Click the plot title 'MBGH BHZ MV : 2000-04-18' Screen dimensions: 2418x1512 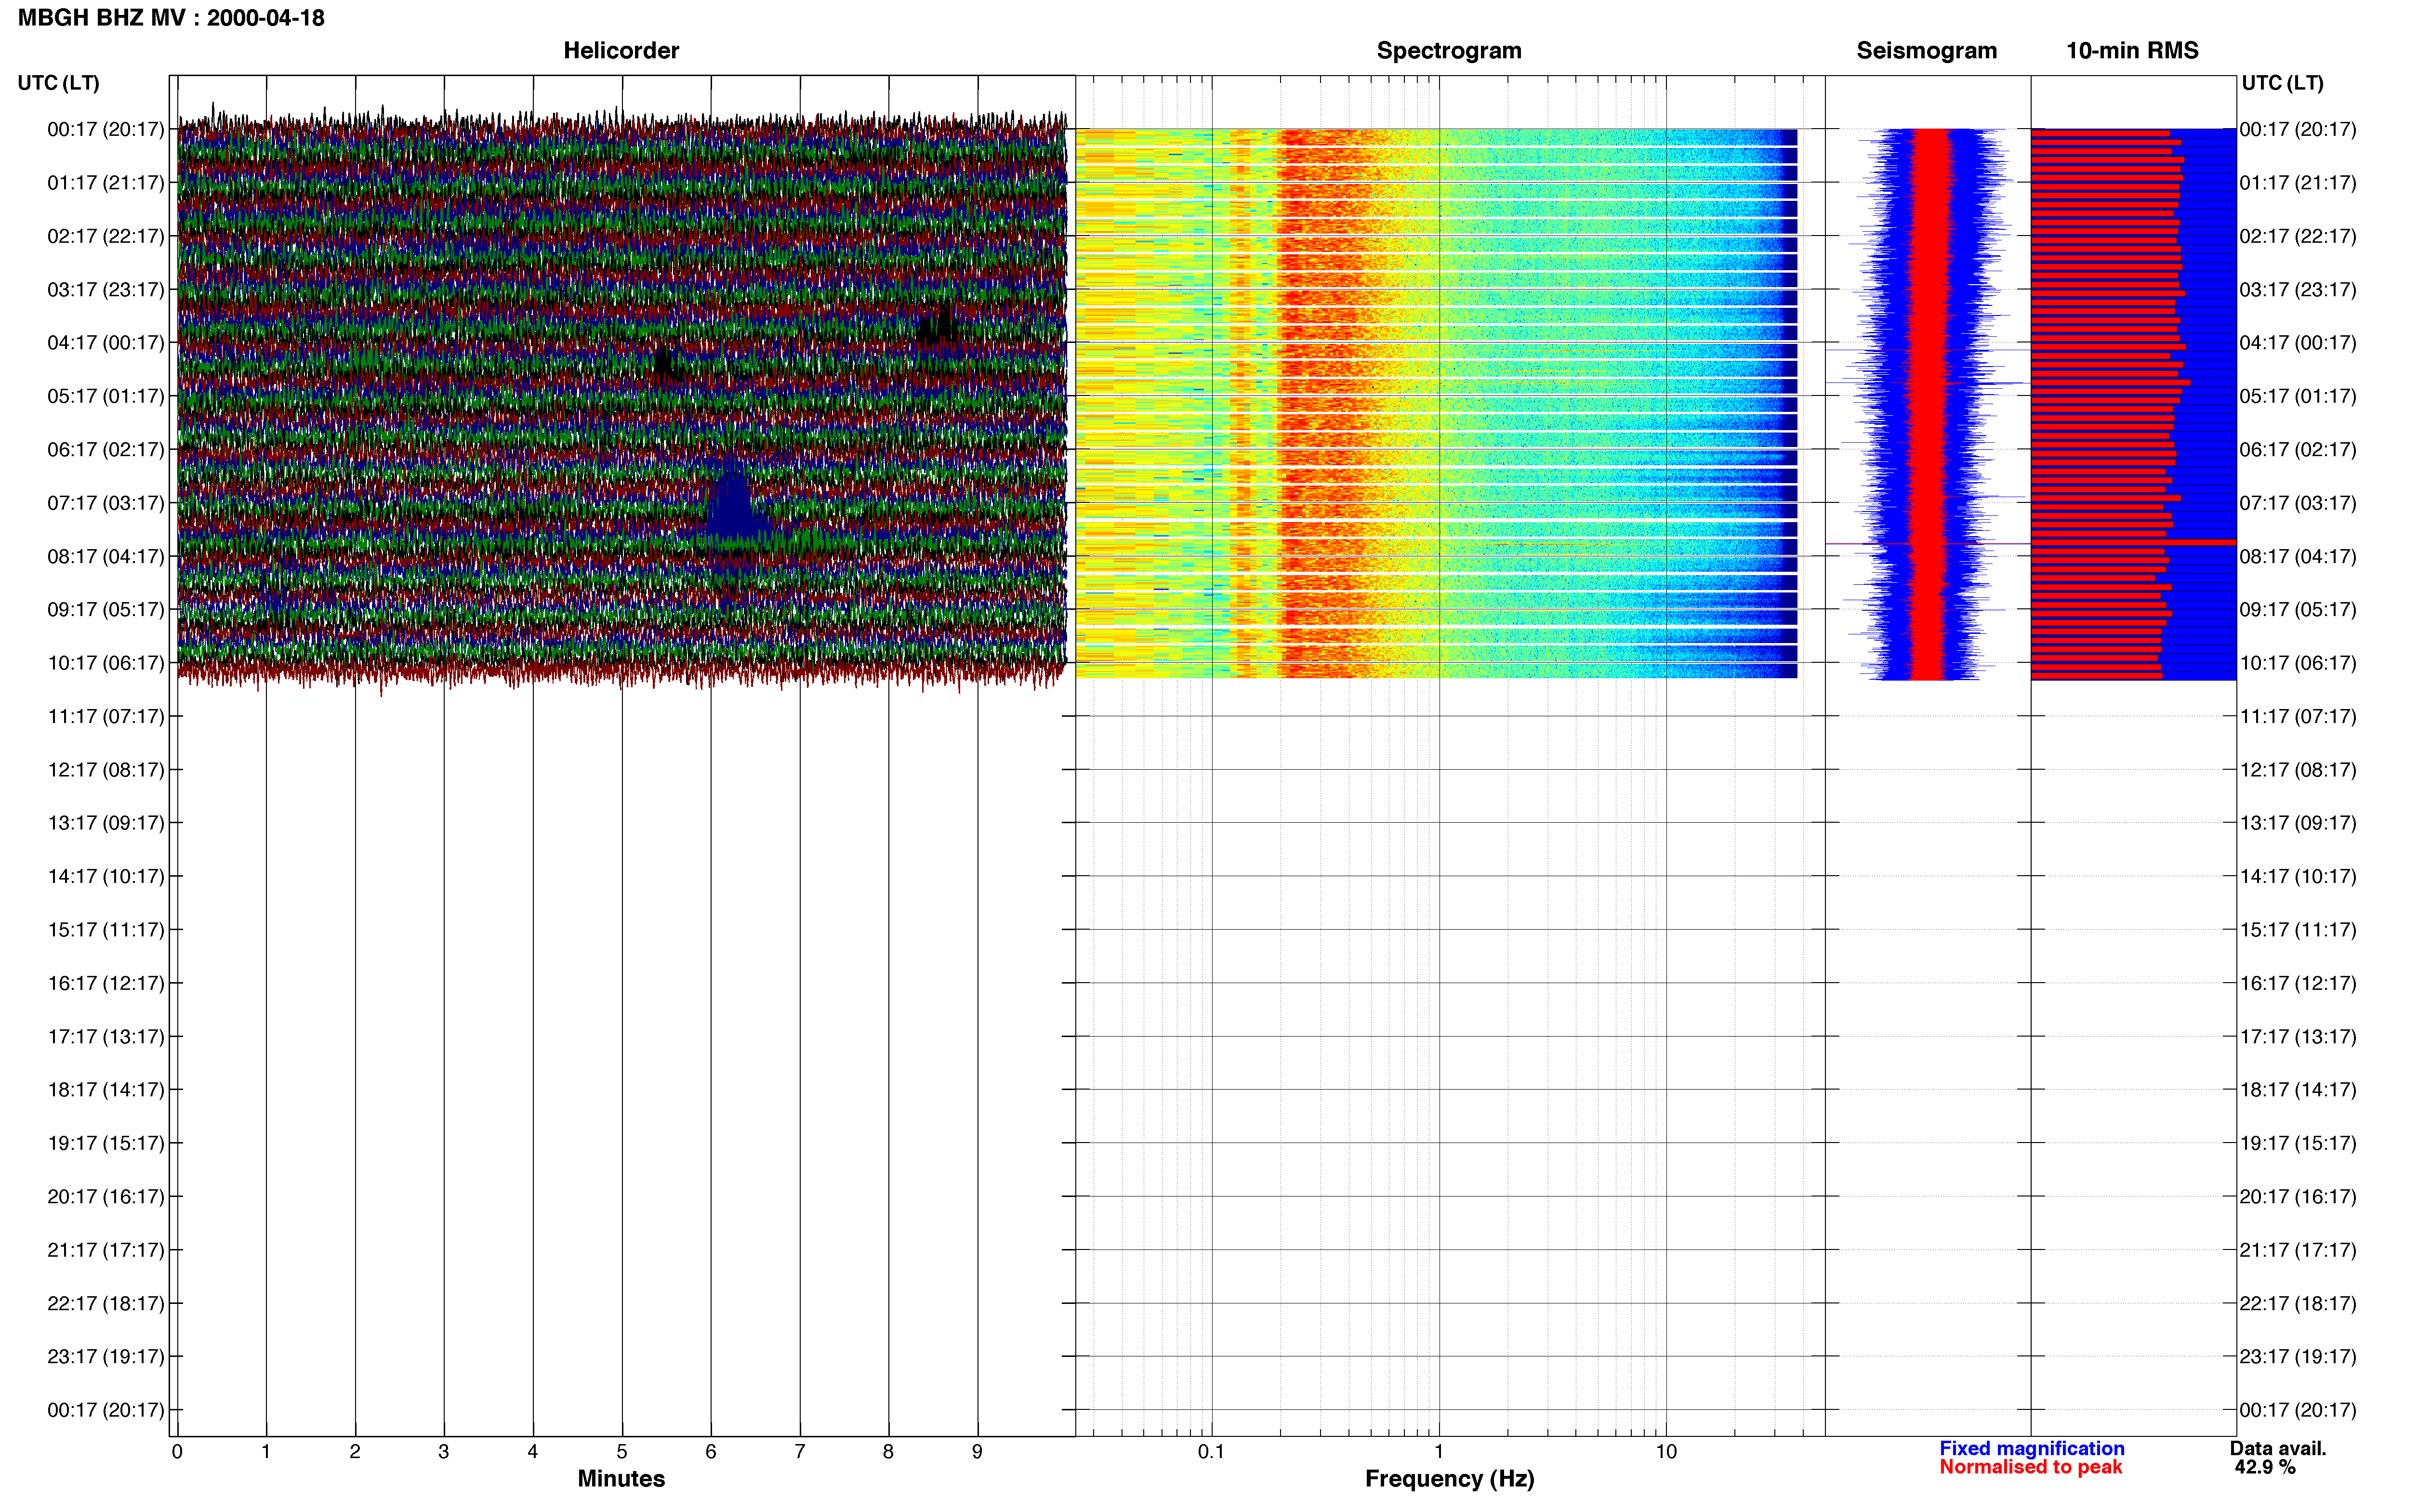pos(171,18)
